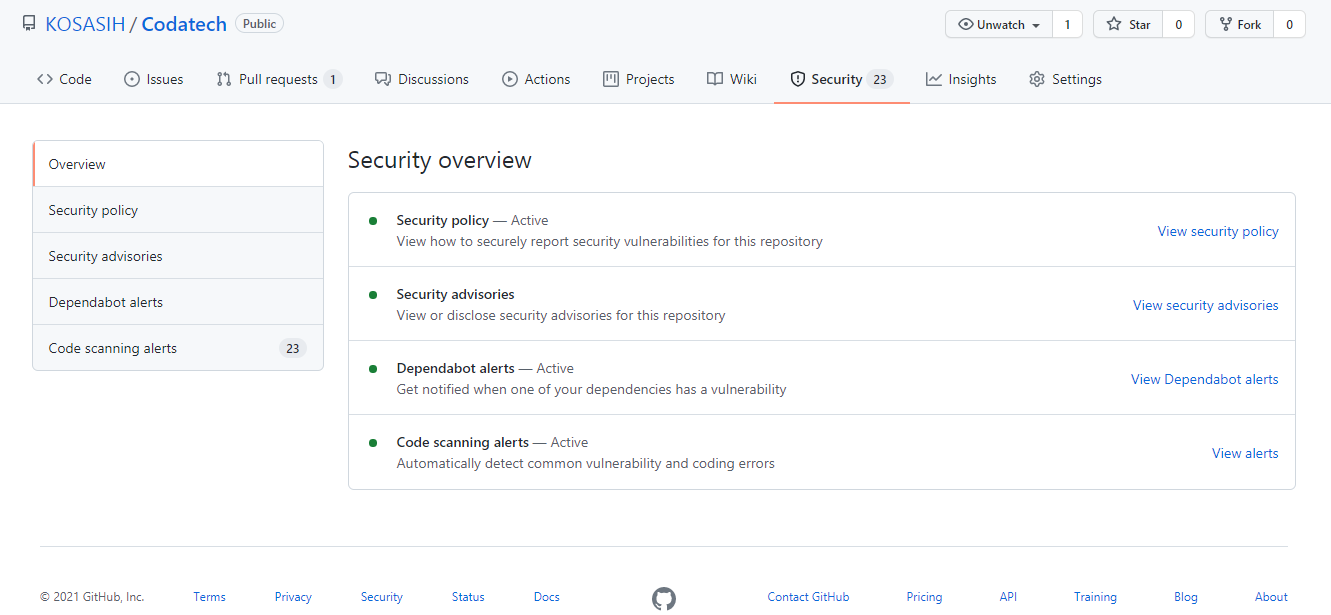Viewport: 1331px width, 615px height.
Task: View the forks count of 0
Action: pos(1289,24)
